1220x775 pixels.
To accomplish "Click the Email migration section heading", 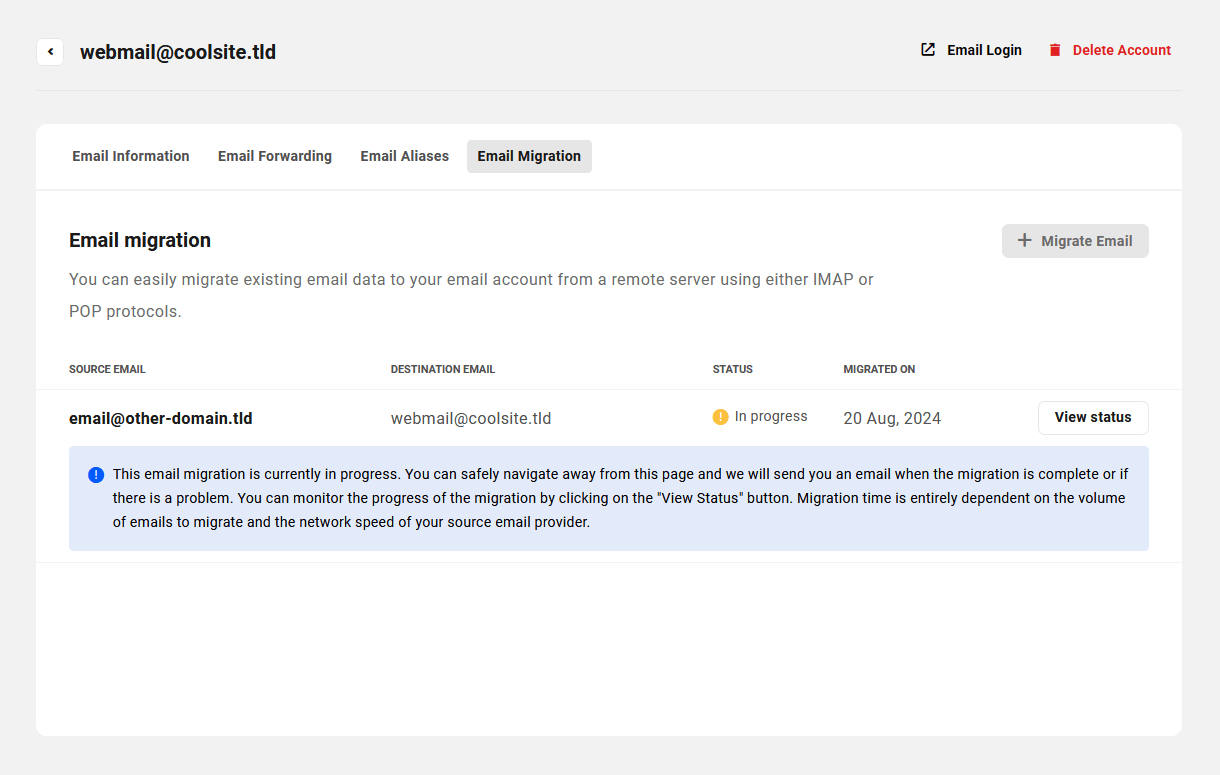I will tap(140, 240).
